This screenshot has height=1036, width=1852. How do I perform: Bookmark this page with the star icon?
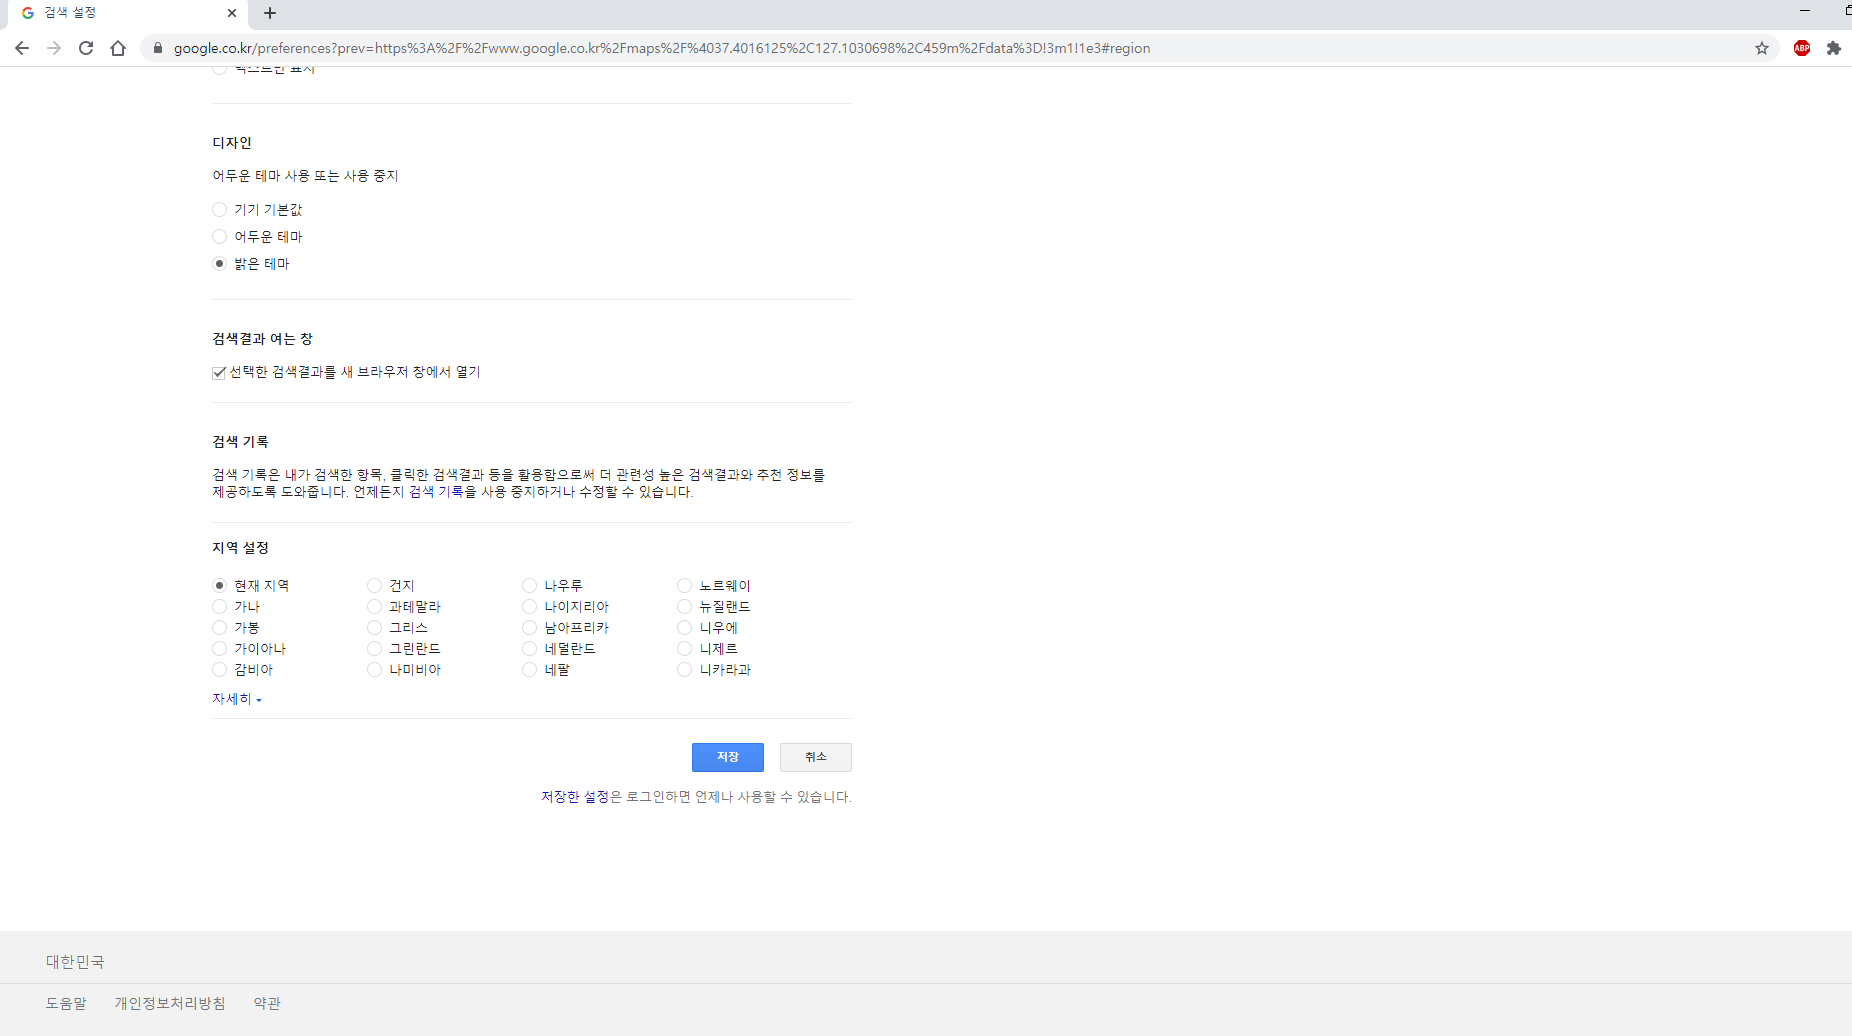pyautogui.click(x=1762, y=48)
